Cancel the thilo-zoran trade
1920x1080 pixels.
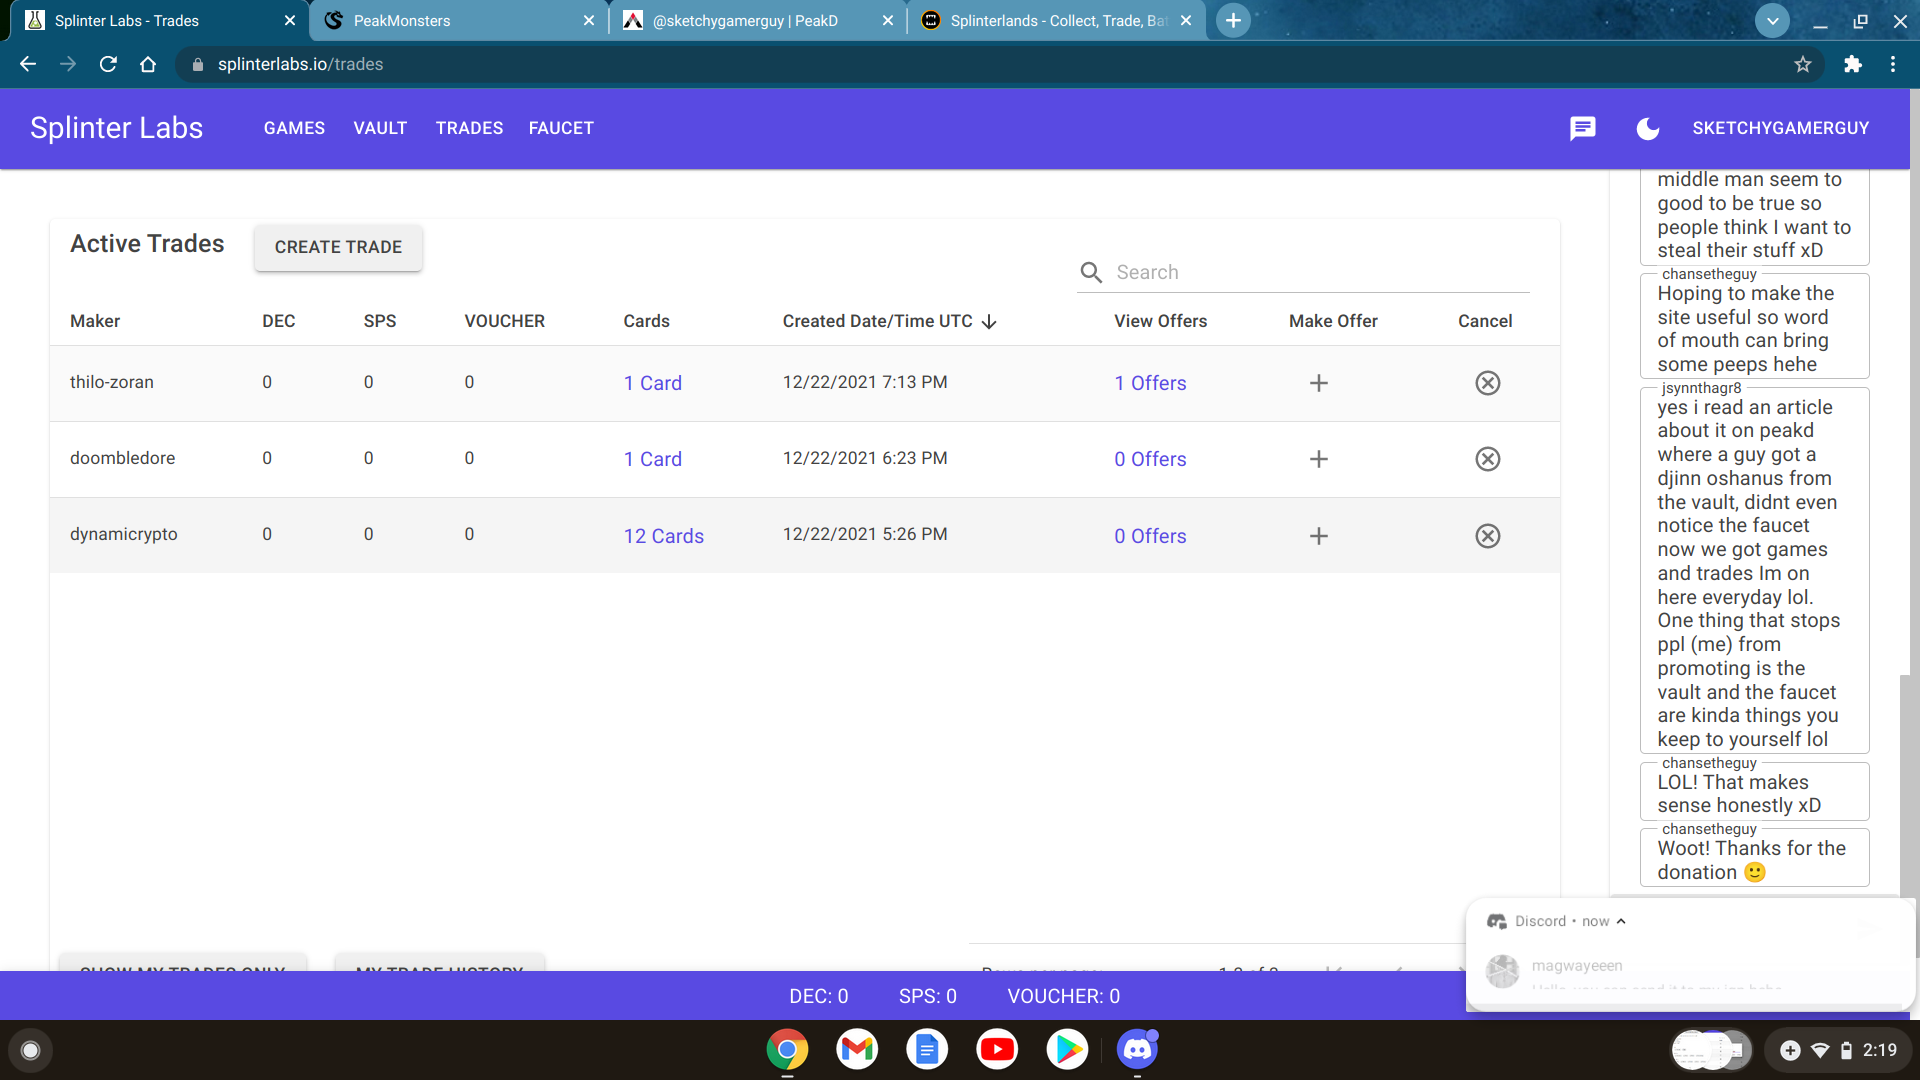(1488, 383)
